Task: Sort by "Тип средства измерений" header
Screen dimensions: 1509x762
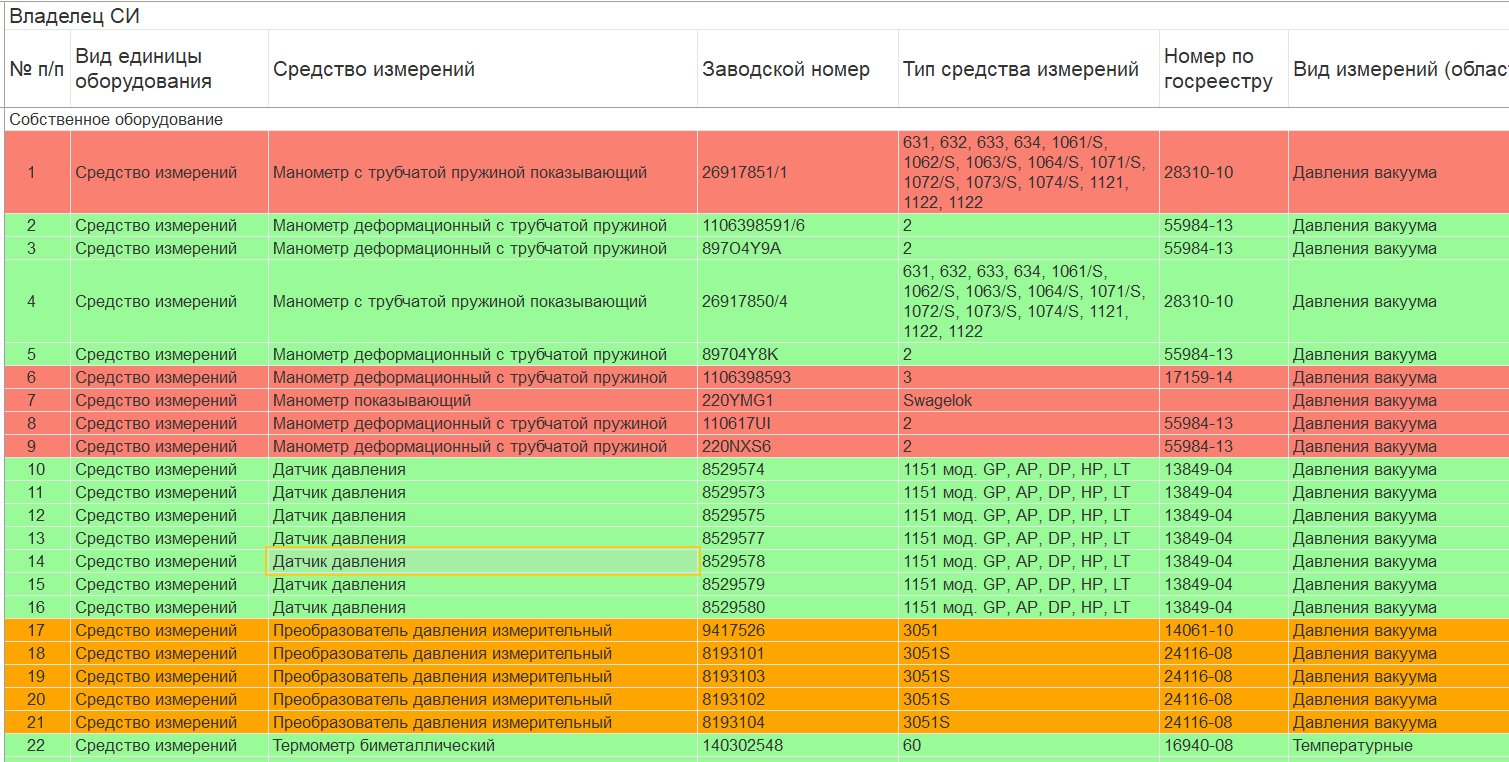Action: pyautogui.click(x=1020, y=69)
